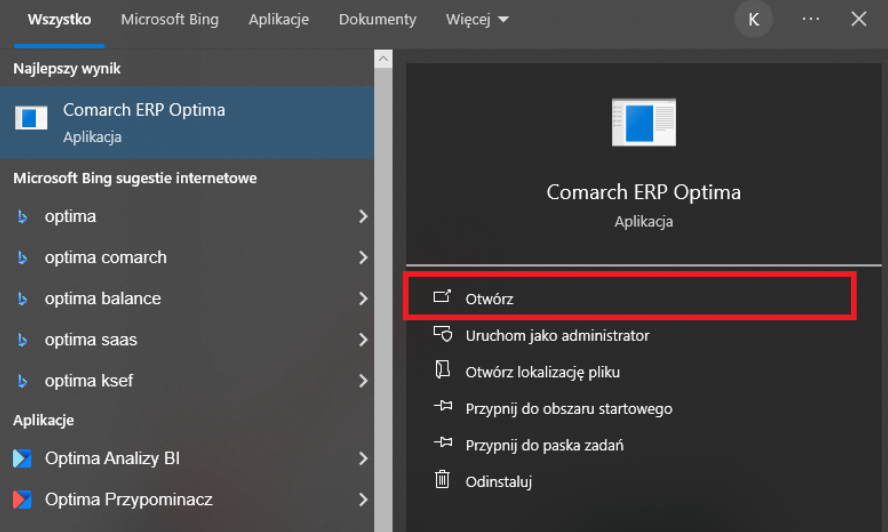Click the 'Optima Analizy BI' result text

click(x=112, y=458)
